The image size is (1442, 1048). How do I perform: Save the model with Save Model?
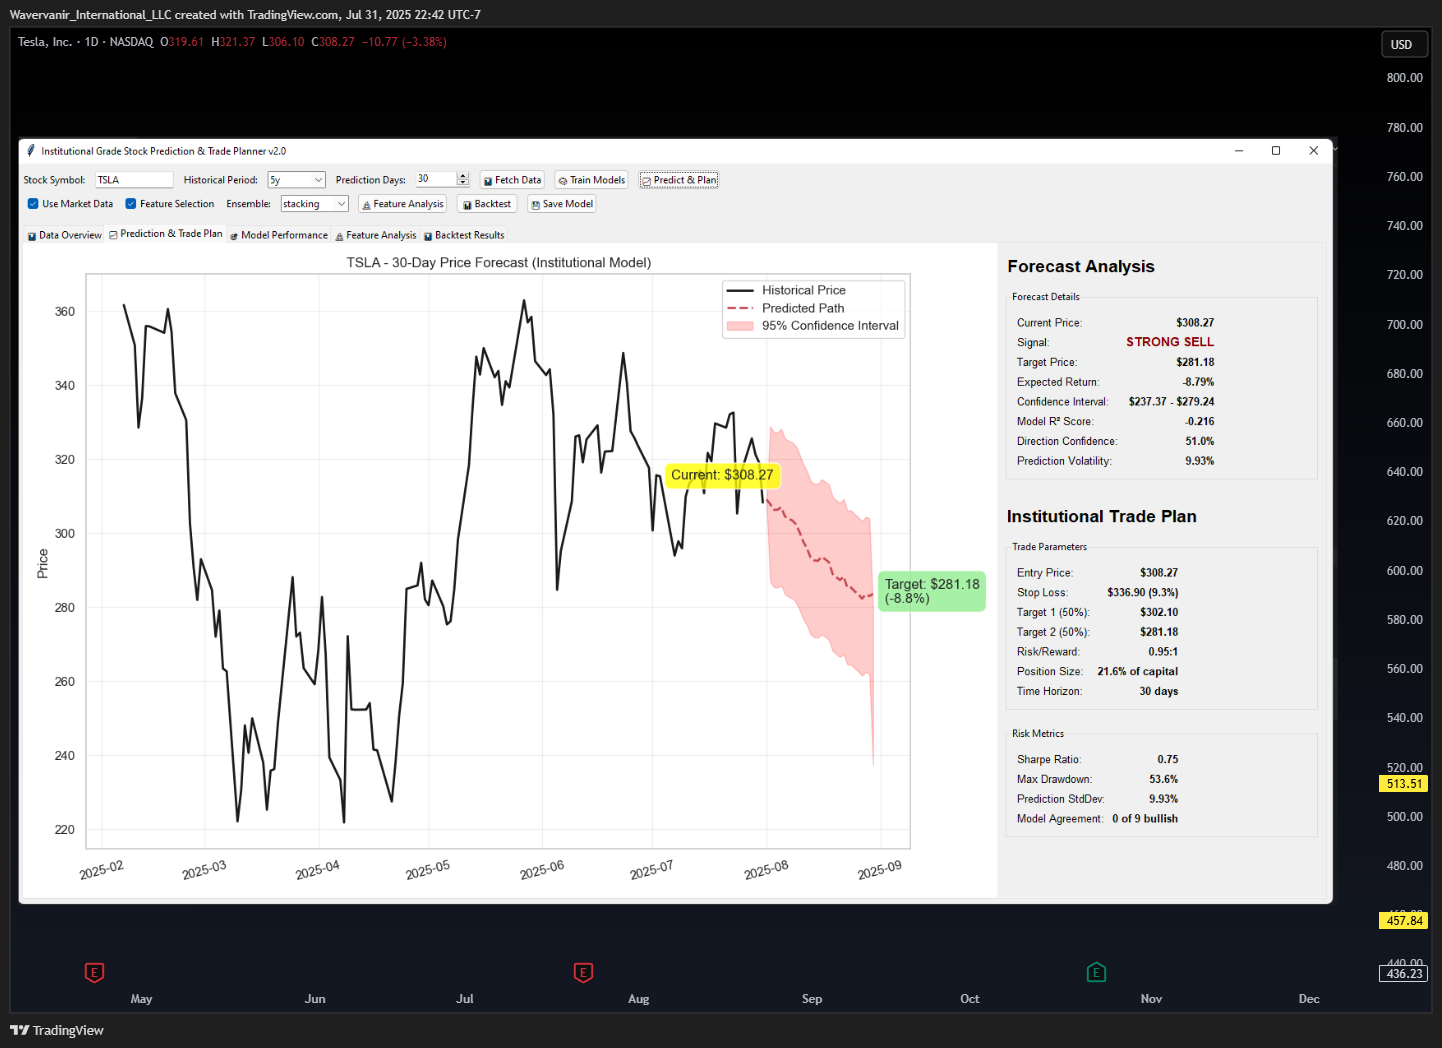click(x=562, y=204)
